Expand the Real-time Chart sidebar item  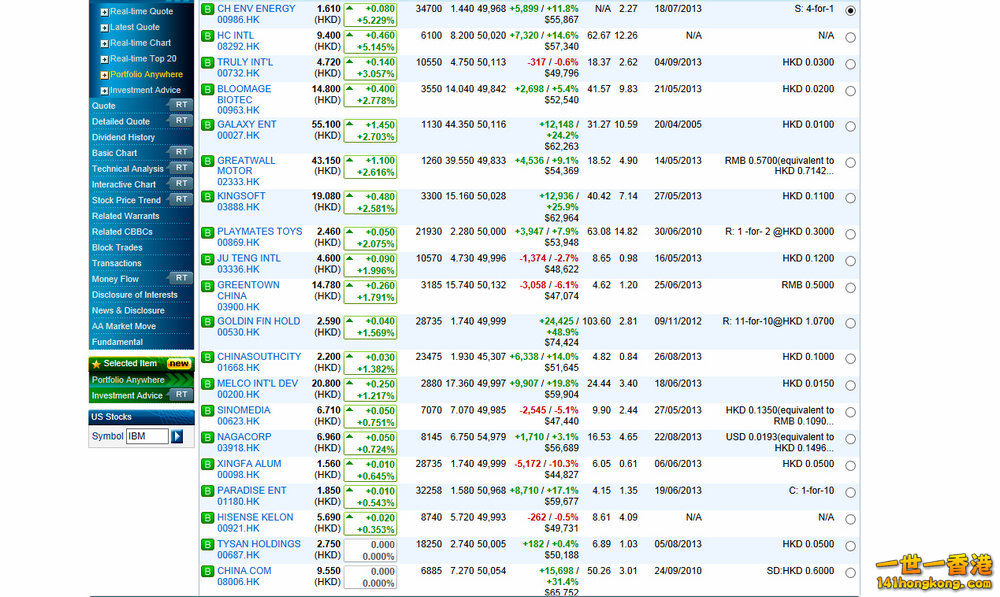tap(104, 43)
